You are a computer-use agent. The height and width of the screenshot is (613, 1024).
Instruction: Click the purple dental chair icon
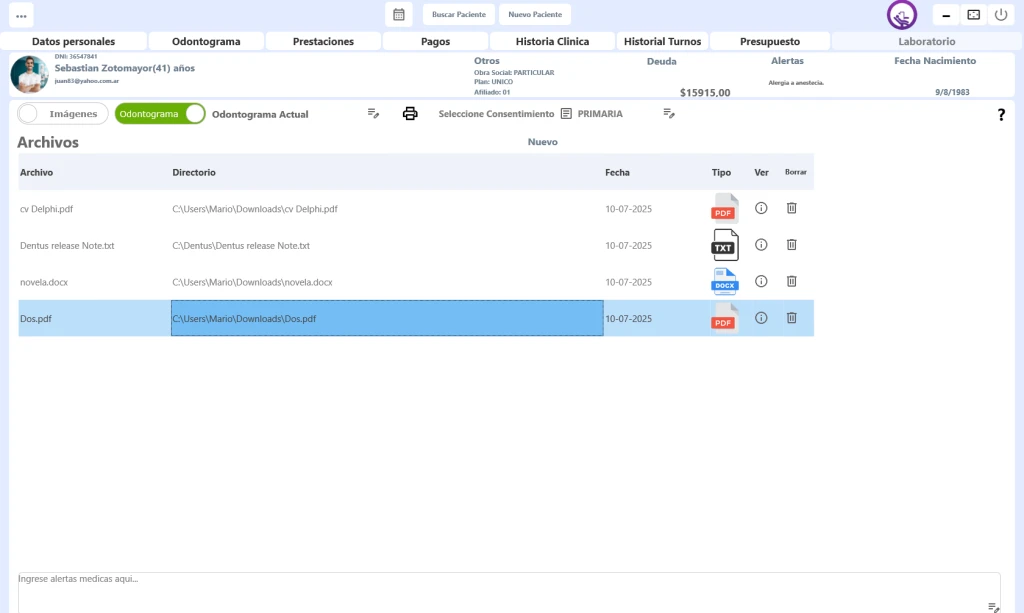pyautogui.click(x=902, y=16)
